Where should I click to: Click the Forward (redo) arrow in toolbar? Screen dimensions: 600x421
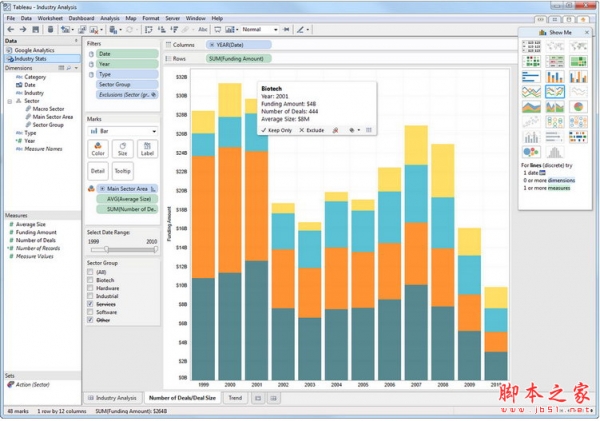click(x=23, y=29)
